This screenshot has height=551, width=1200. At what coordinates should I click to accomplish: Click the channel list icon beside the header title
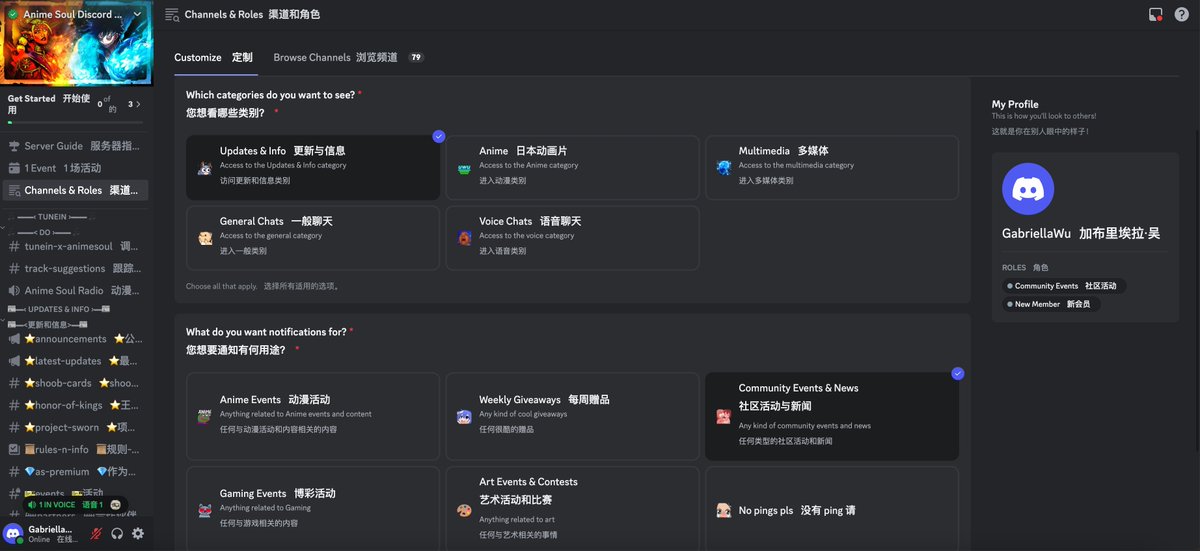click(172, 15)
